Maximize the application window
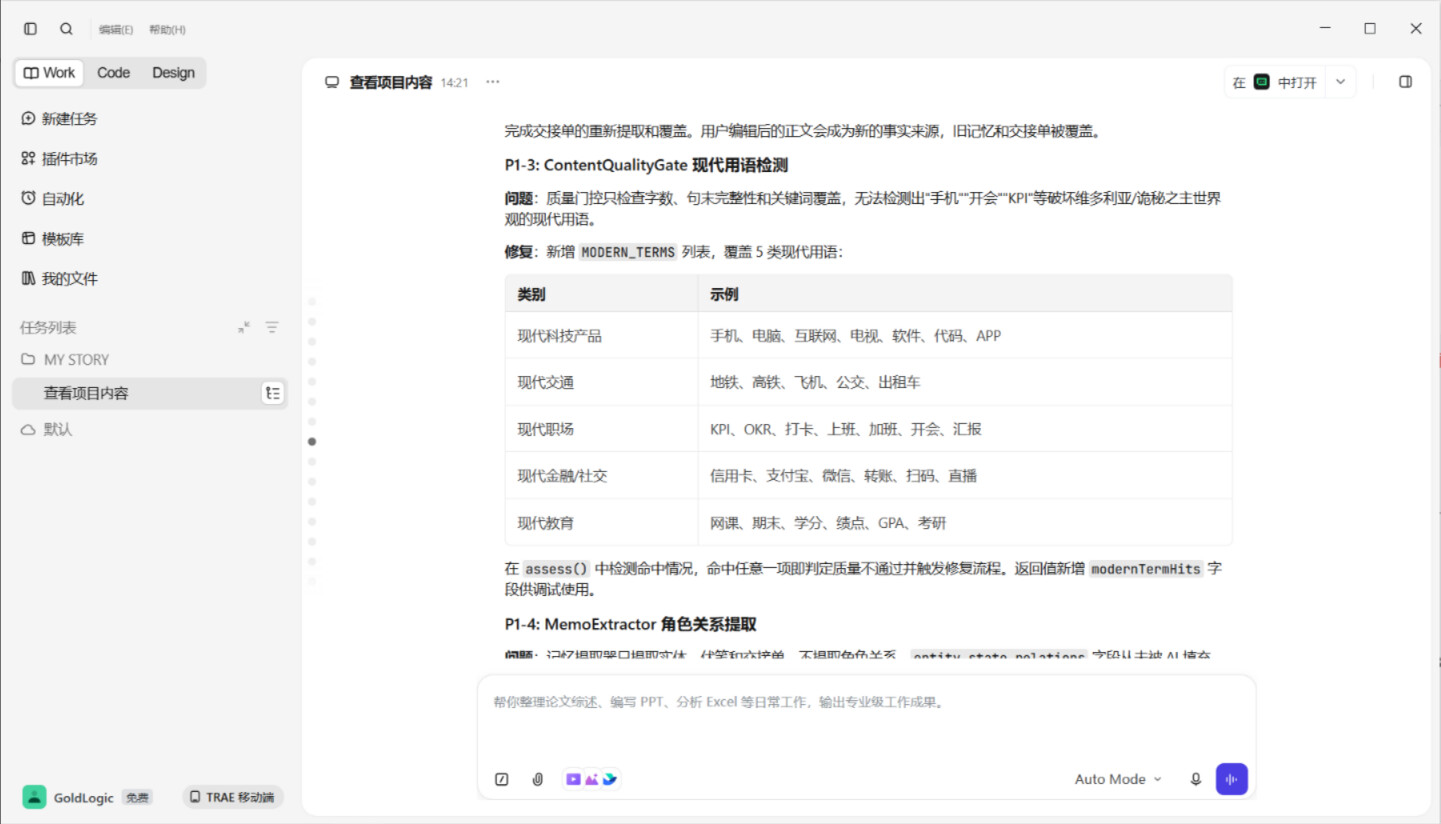 click(x=1370, y=29)
